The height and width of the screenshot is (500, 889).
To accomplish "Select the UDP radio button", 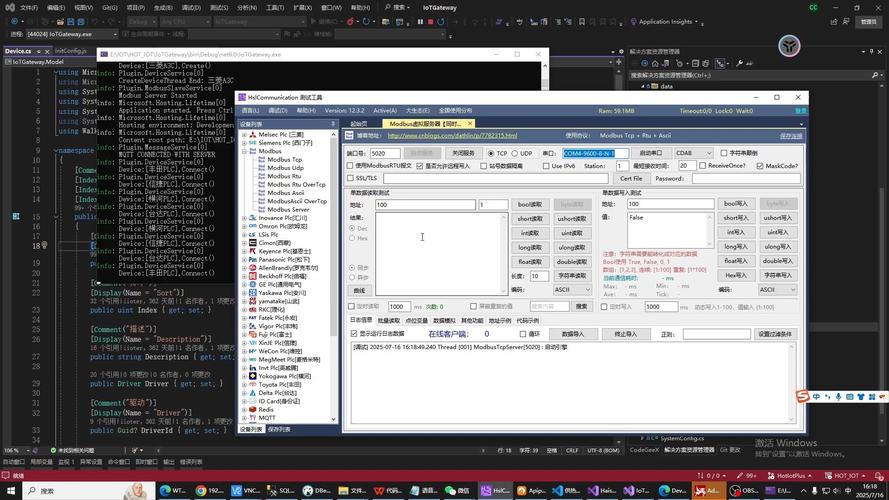I will pos(518,153).
